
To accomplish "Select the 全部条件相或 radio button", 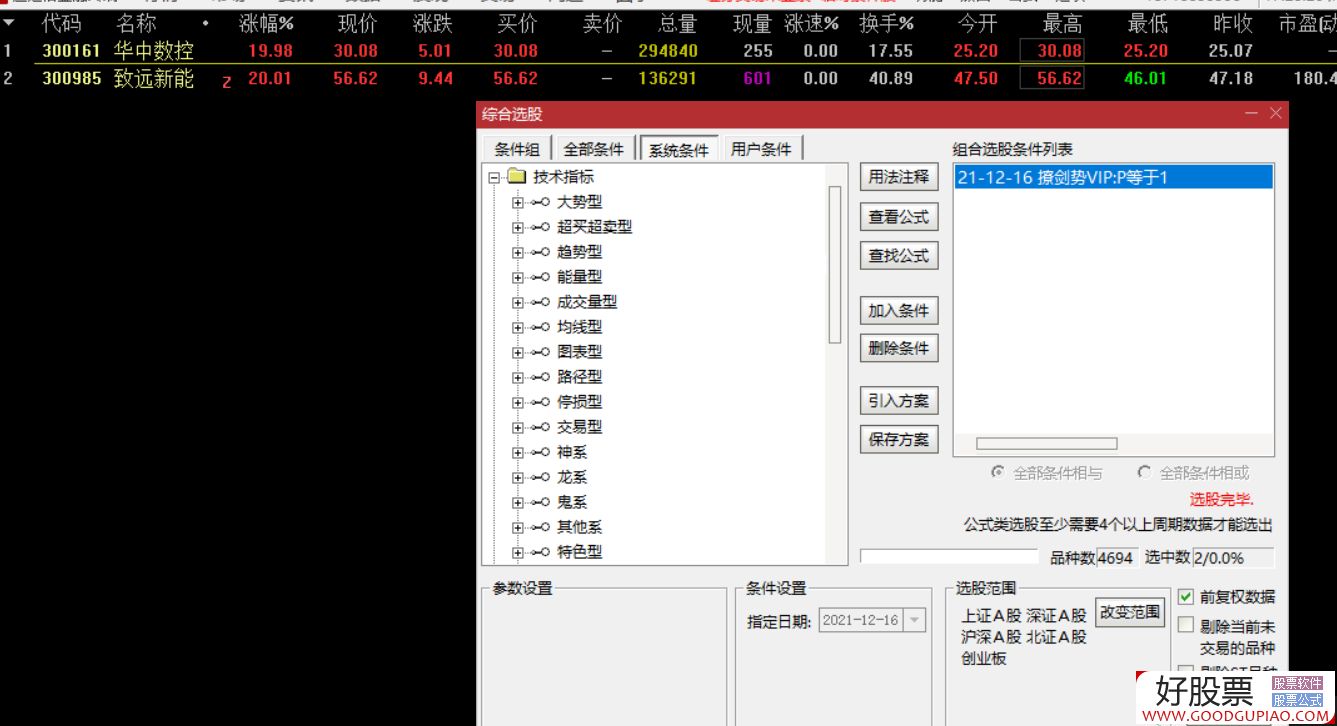I will [1144, 473].
